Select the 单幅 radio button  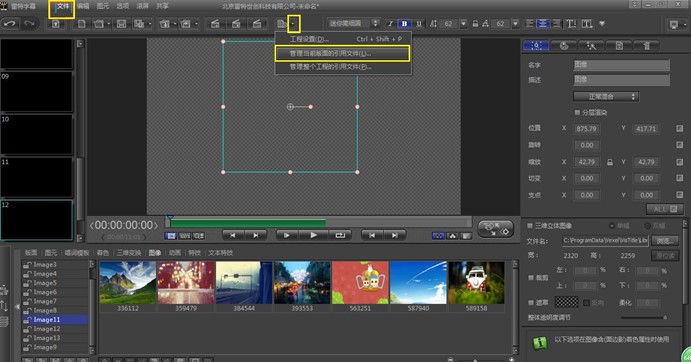click(612, 226)
